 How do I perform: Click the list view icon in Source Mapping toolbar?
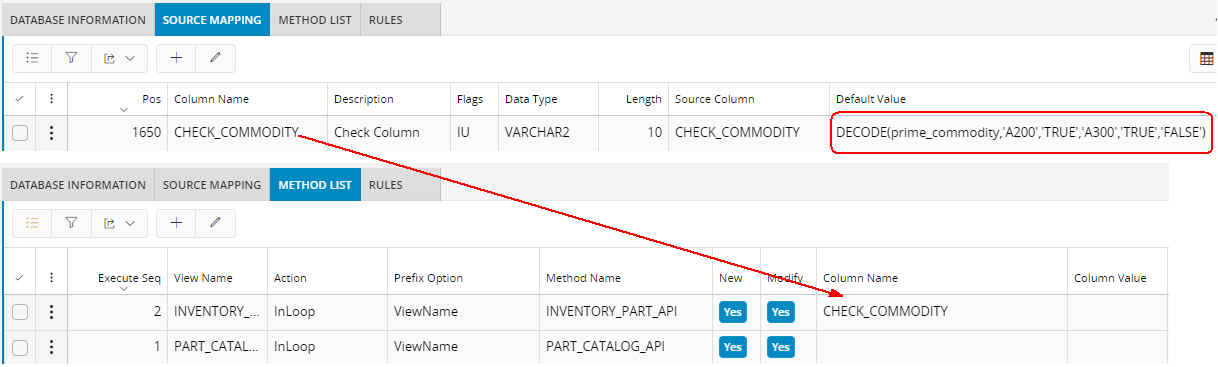click(x=32, y=58)
